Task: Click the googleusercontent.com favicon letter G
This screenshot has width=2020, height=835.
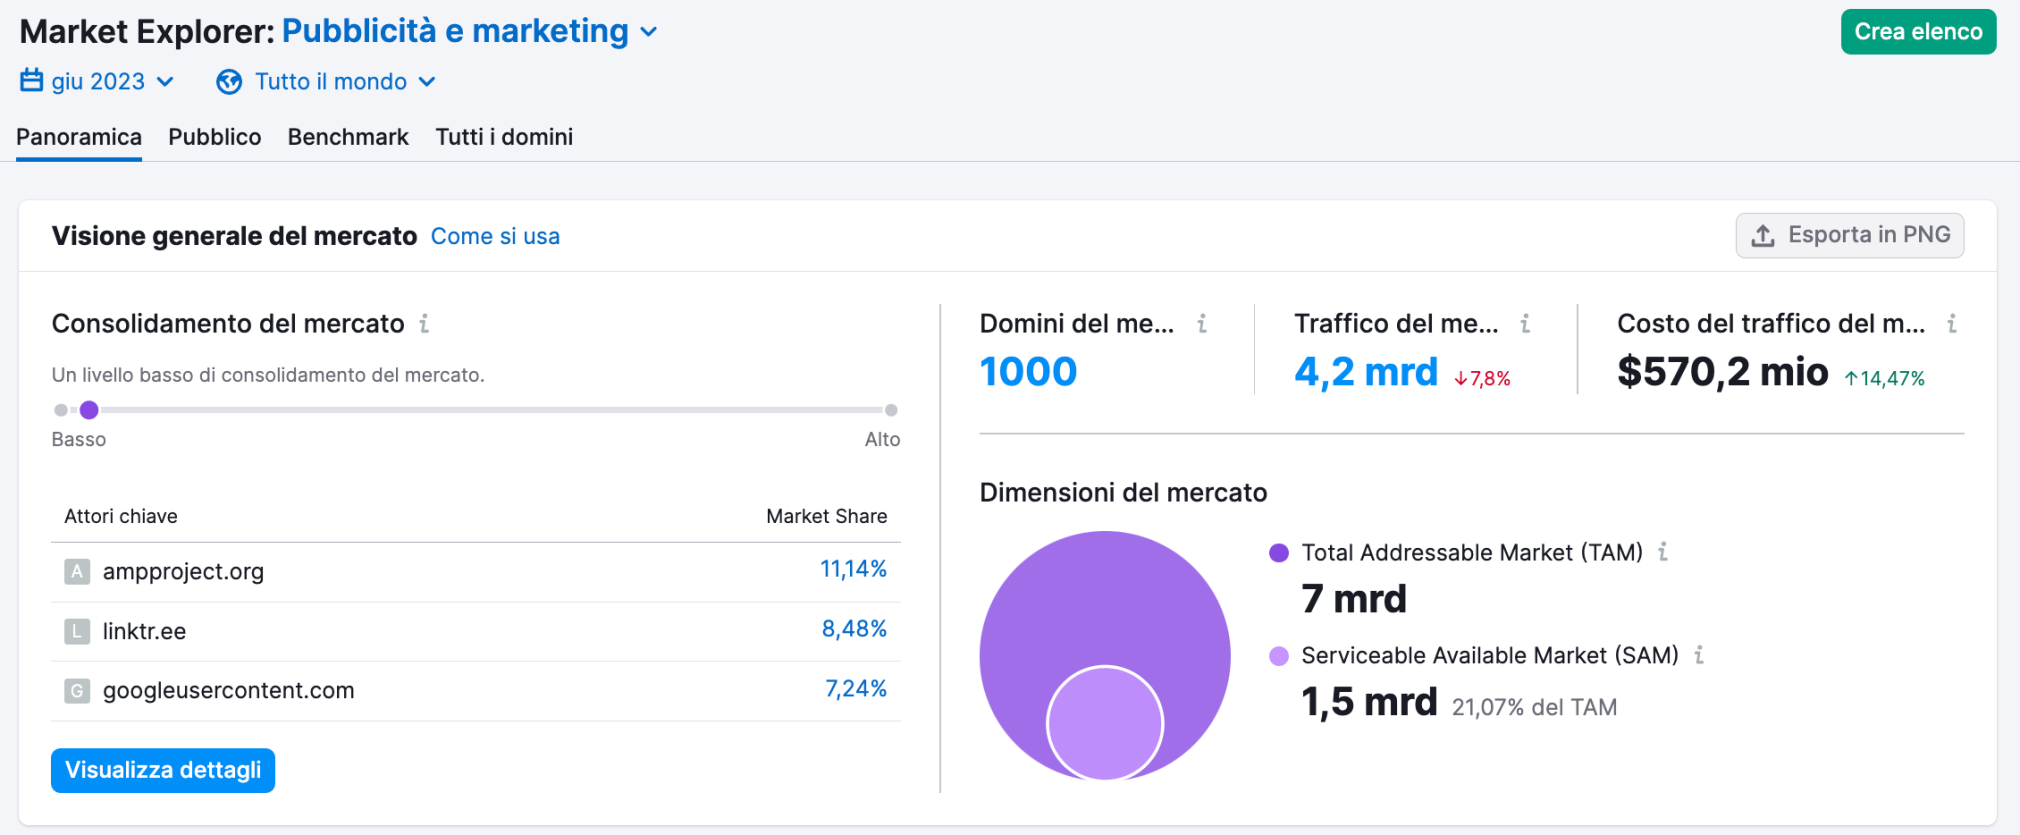Action: point(77,690)
